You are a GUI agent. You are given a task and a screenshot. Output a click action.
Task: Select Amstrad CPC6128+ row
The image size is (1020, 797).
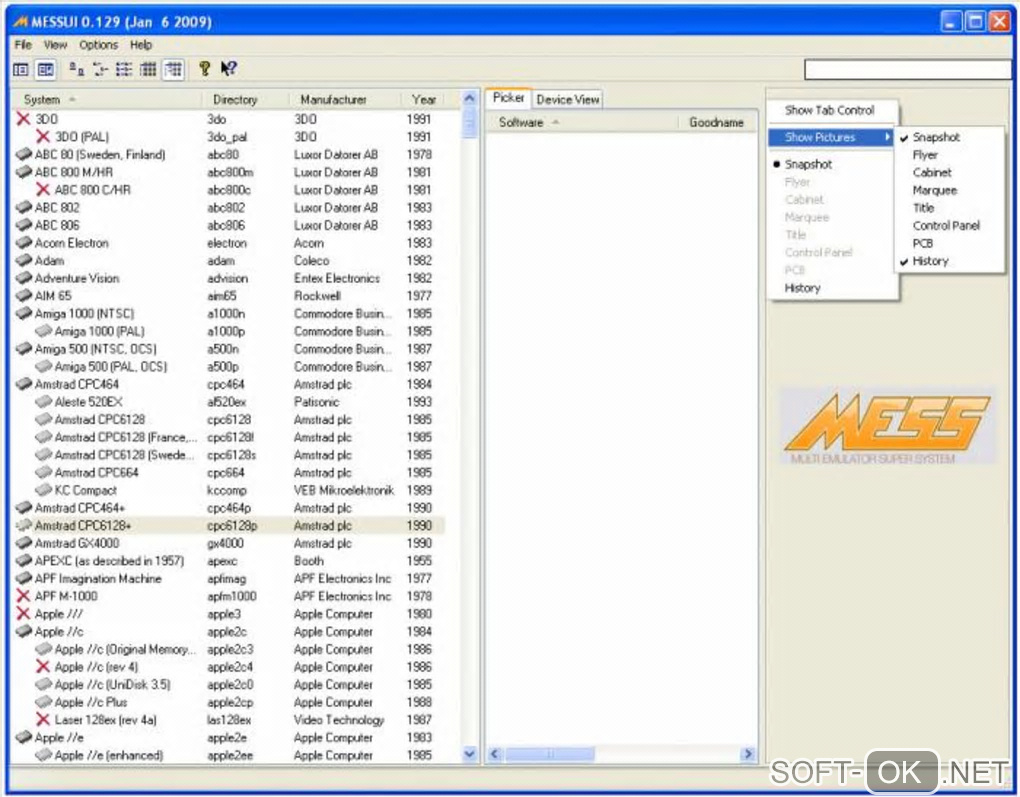click(x=229, y=525)
